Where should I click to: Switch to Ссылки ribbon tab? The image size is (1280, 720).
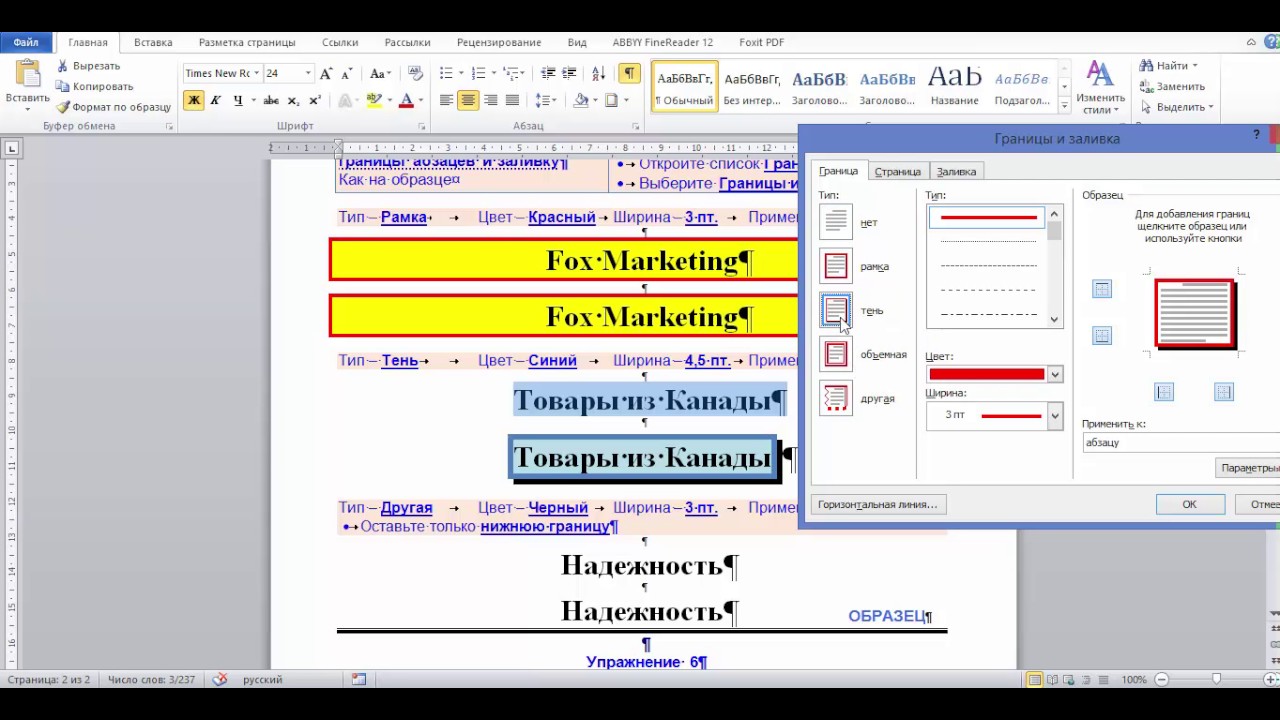340,42
